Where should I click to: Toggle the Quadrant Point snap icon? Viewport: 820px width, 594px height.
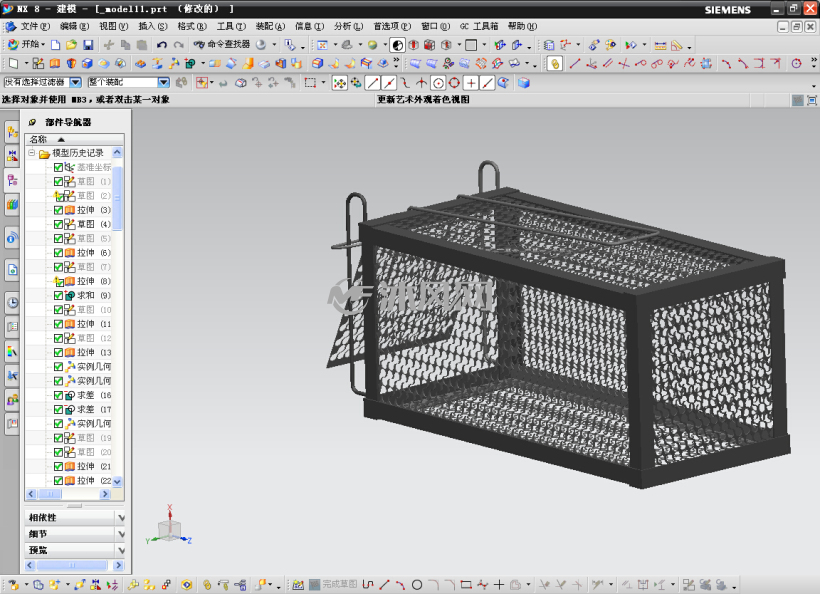point(454,83)
